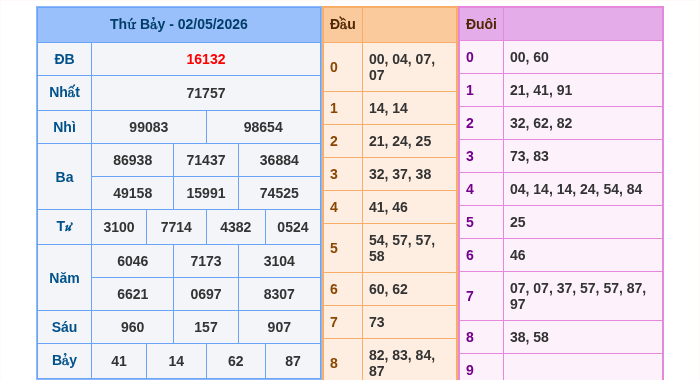Select Tư prize number 3100
The width and height of the screenshot is (700, 380).
click(119, 227)
